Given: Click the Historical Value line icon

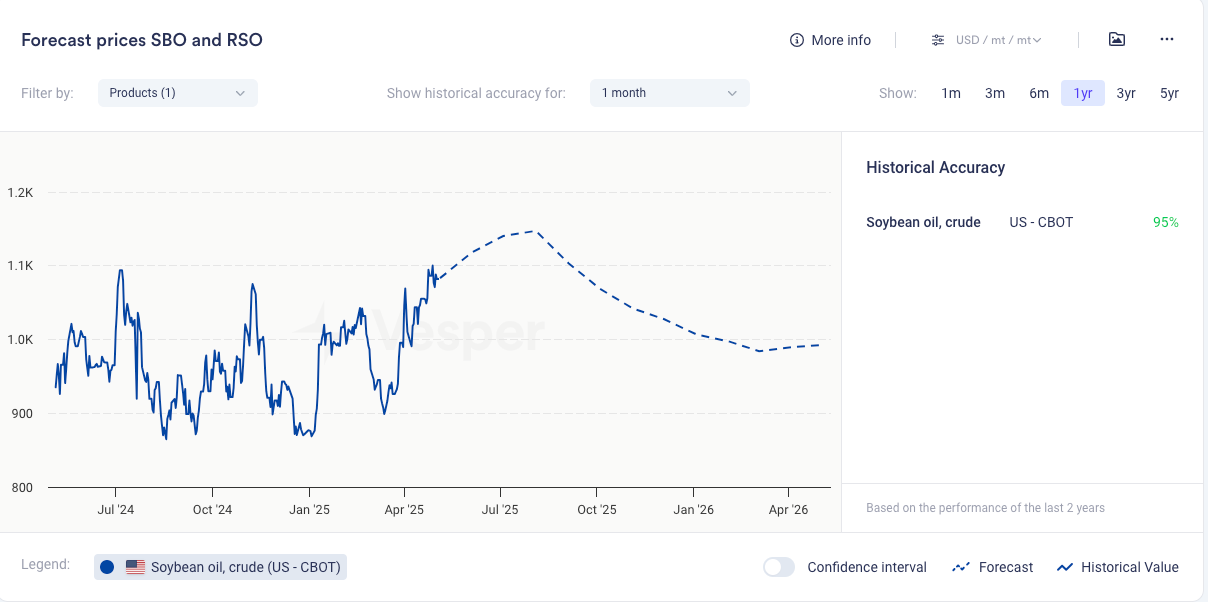Looking at the screenshot, I should point(1064,567).
